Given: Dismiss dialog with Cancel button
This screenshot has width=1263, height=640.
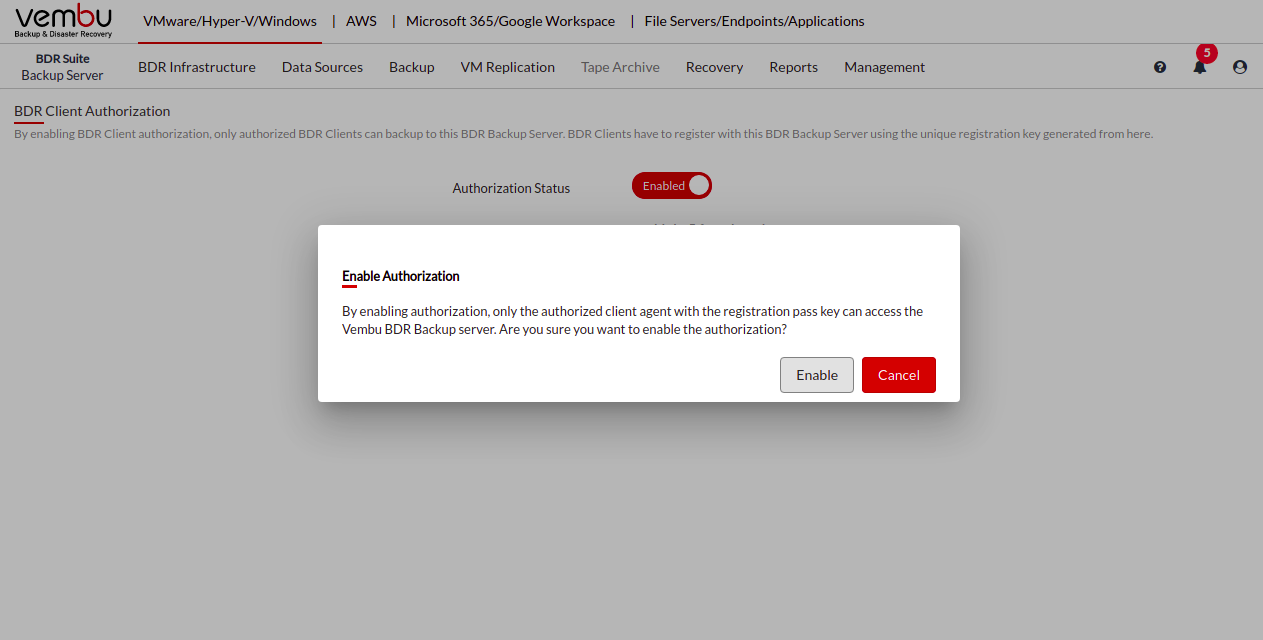Looking at the screenshot, I should [x=899, y=375].
